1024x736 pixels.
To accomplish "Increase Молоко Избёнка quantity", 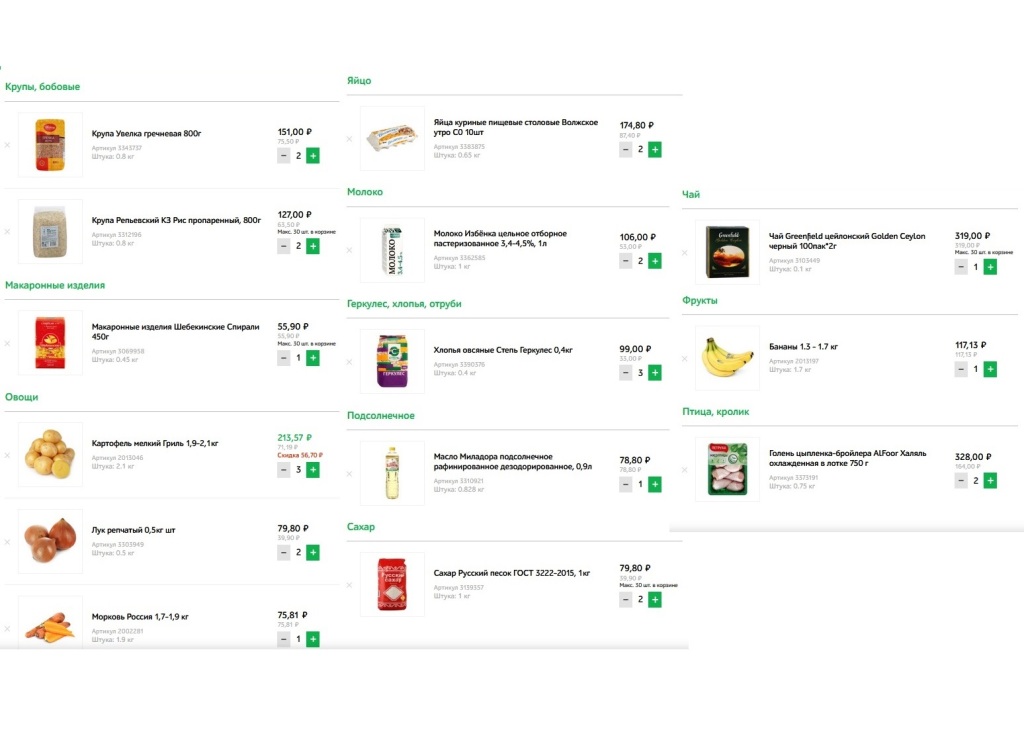I will 655,261.
